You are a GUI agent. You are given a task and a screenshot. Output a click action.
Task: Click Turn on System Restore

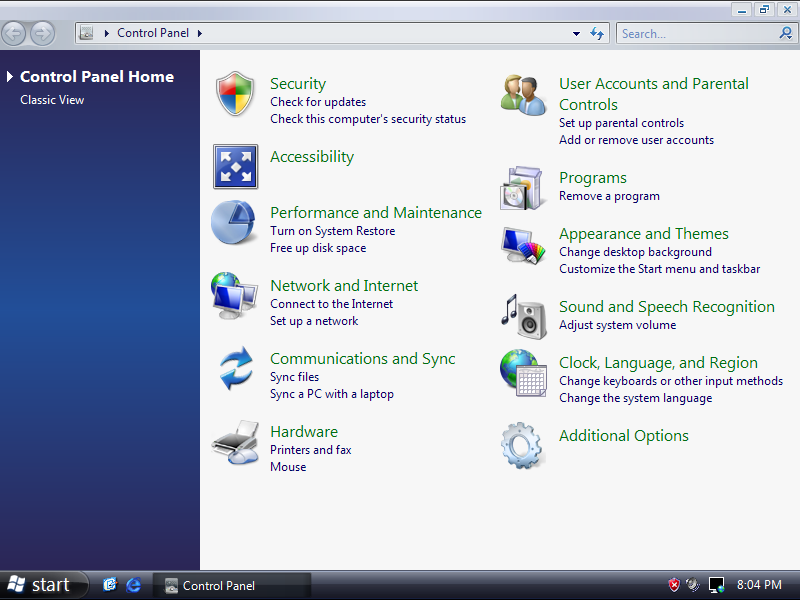[x=333, y=231]
